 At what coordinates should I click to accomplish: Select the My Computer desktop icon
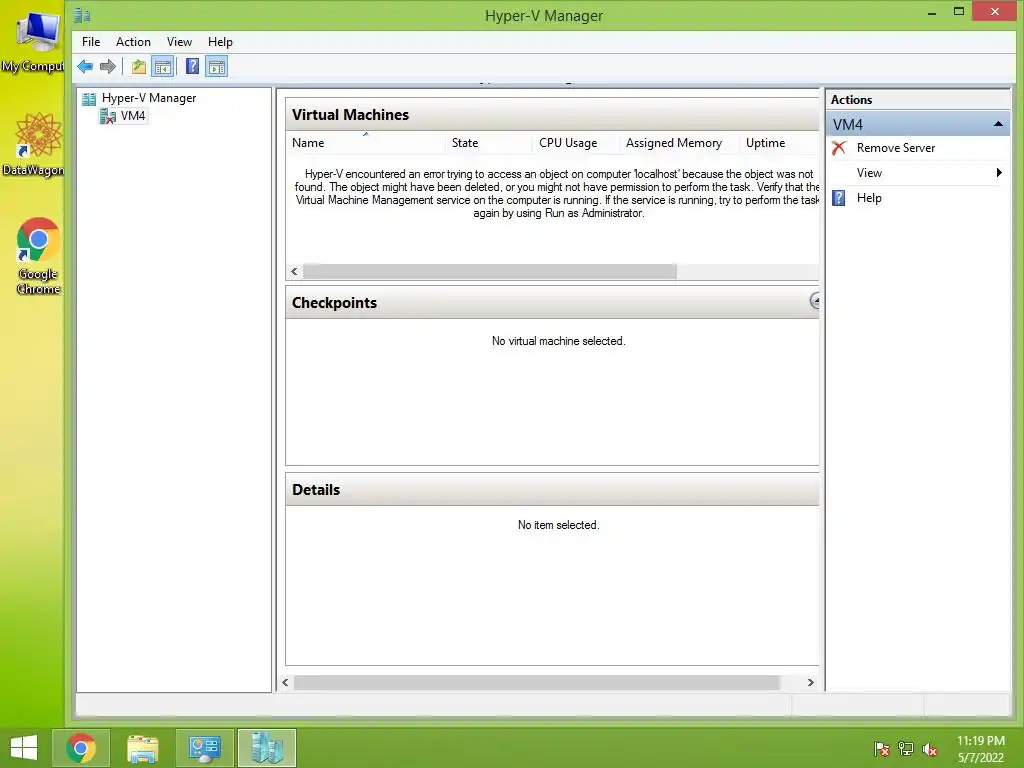click(34, 40)
